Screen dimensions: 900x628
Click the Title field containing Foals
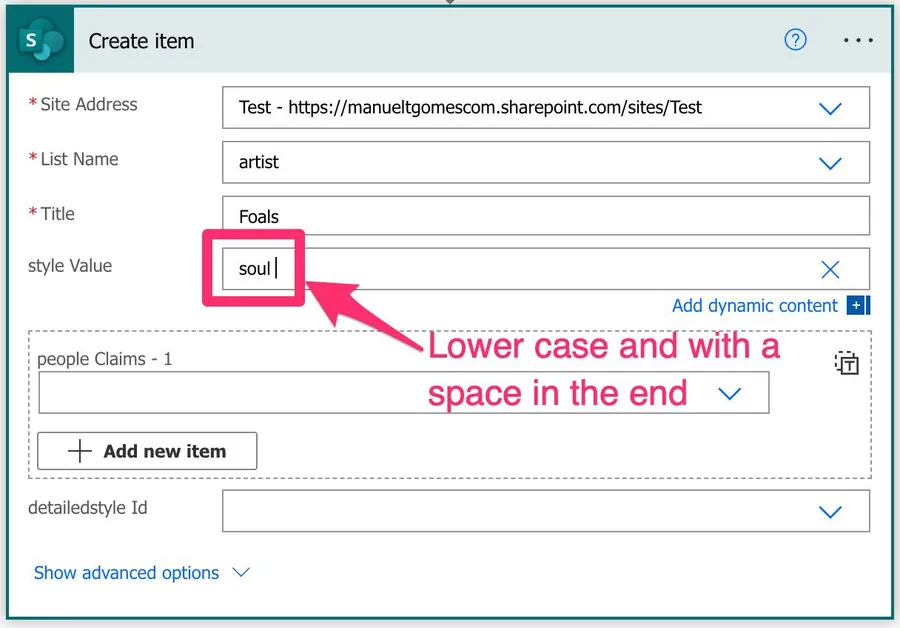(545, 216)
